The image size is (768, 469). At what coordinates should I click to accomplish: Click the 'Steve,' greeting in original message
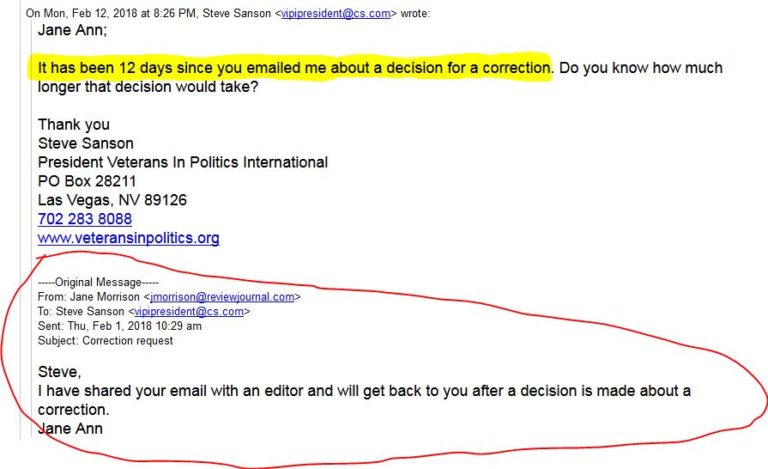pyautogui.click(x=59, y=372)
